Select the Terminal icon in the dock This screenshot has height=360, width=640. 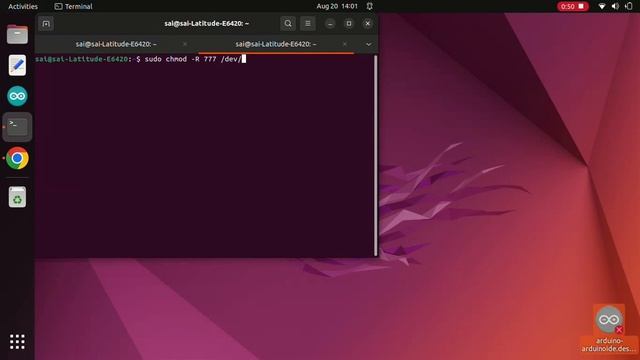coord(17,127)
